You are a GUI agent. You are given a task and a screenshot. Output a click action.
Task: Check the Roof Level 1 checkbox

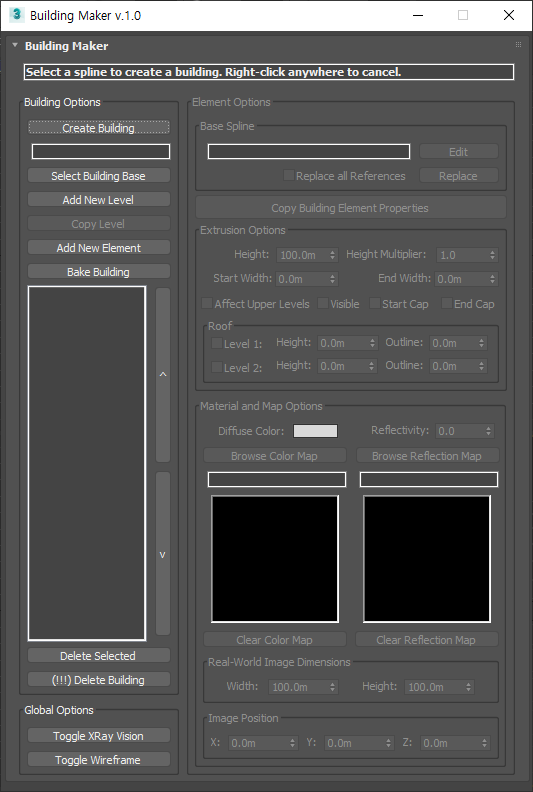(x=216, y=343)
